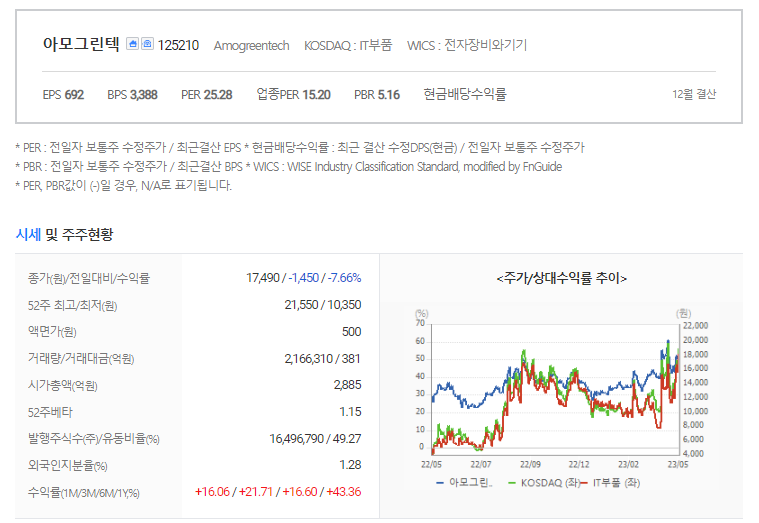
Task: Click the WICS : 전자장비와기기 classification
Action: click(467, 46)
